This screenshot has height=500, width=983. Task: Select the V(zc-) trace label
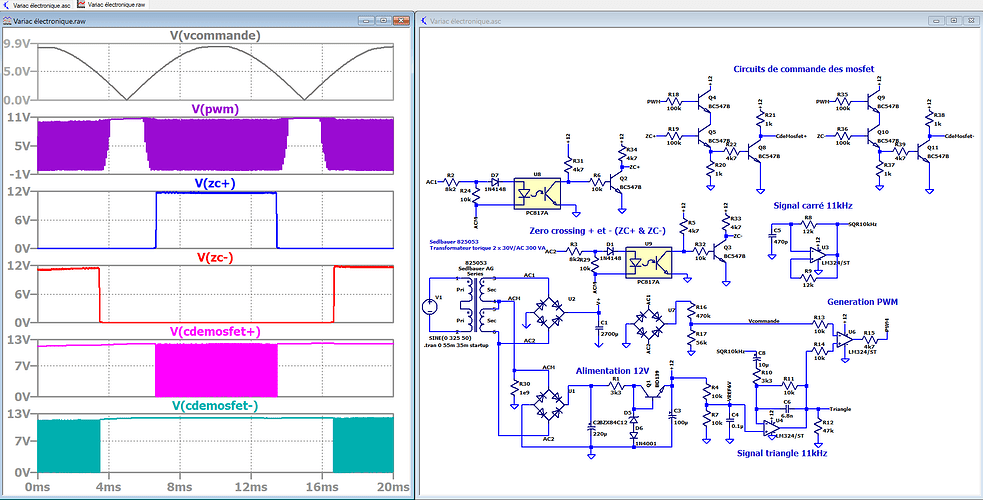215,258
